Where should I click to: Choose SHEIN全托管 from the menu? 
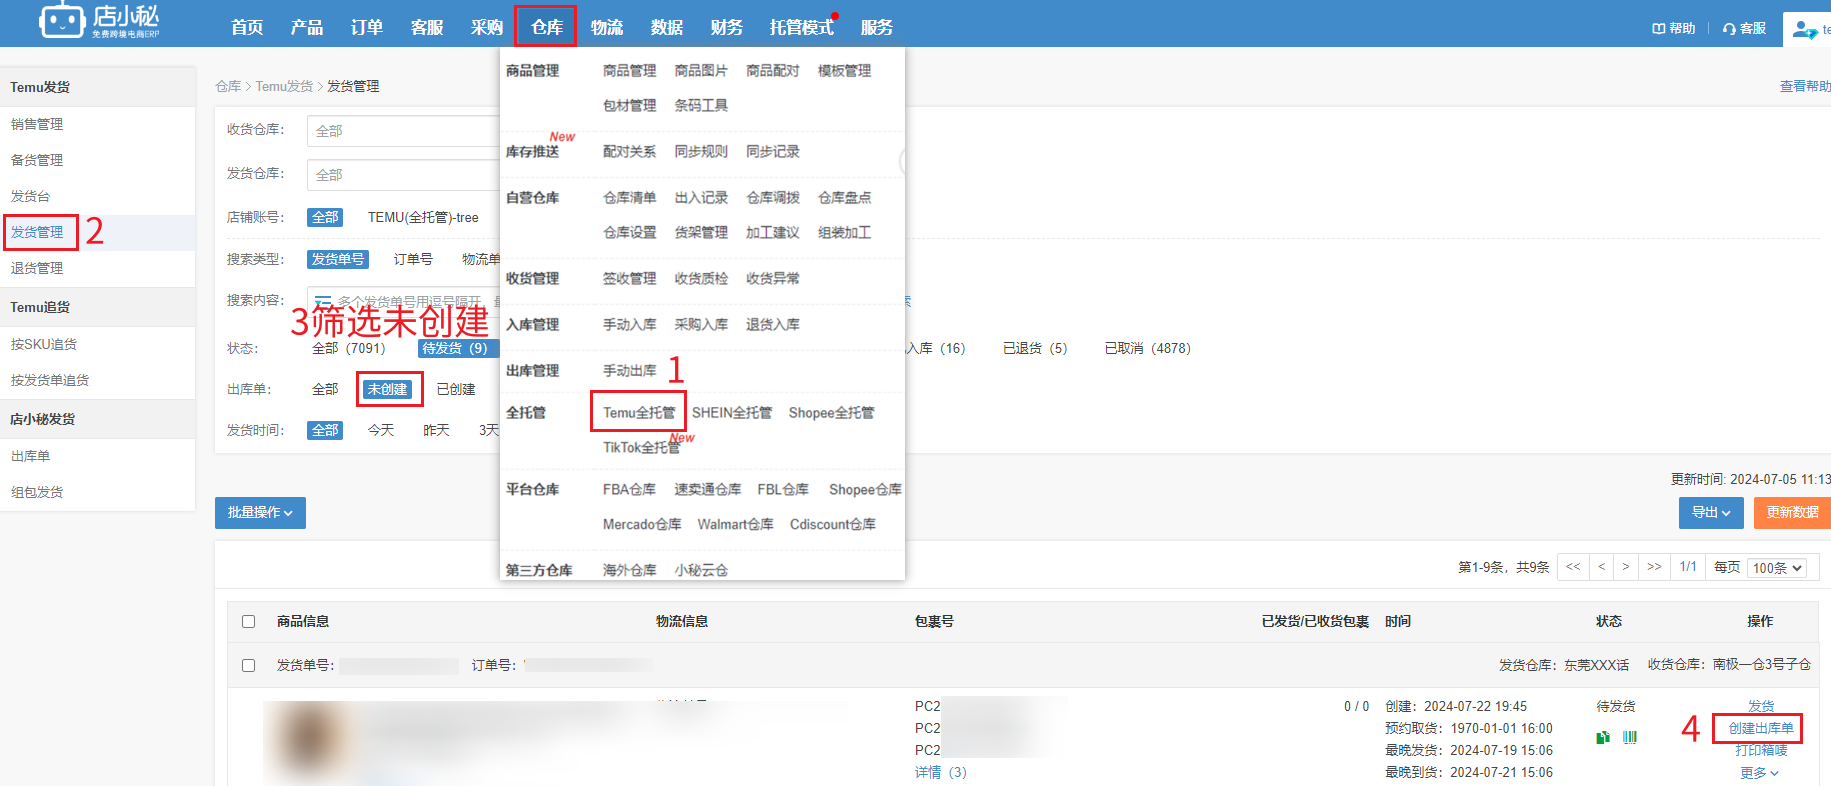(x=732, y=413)
